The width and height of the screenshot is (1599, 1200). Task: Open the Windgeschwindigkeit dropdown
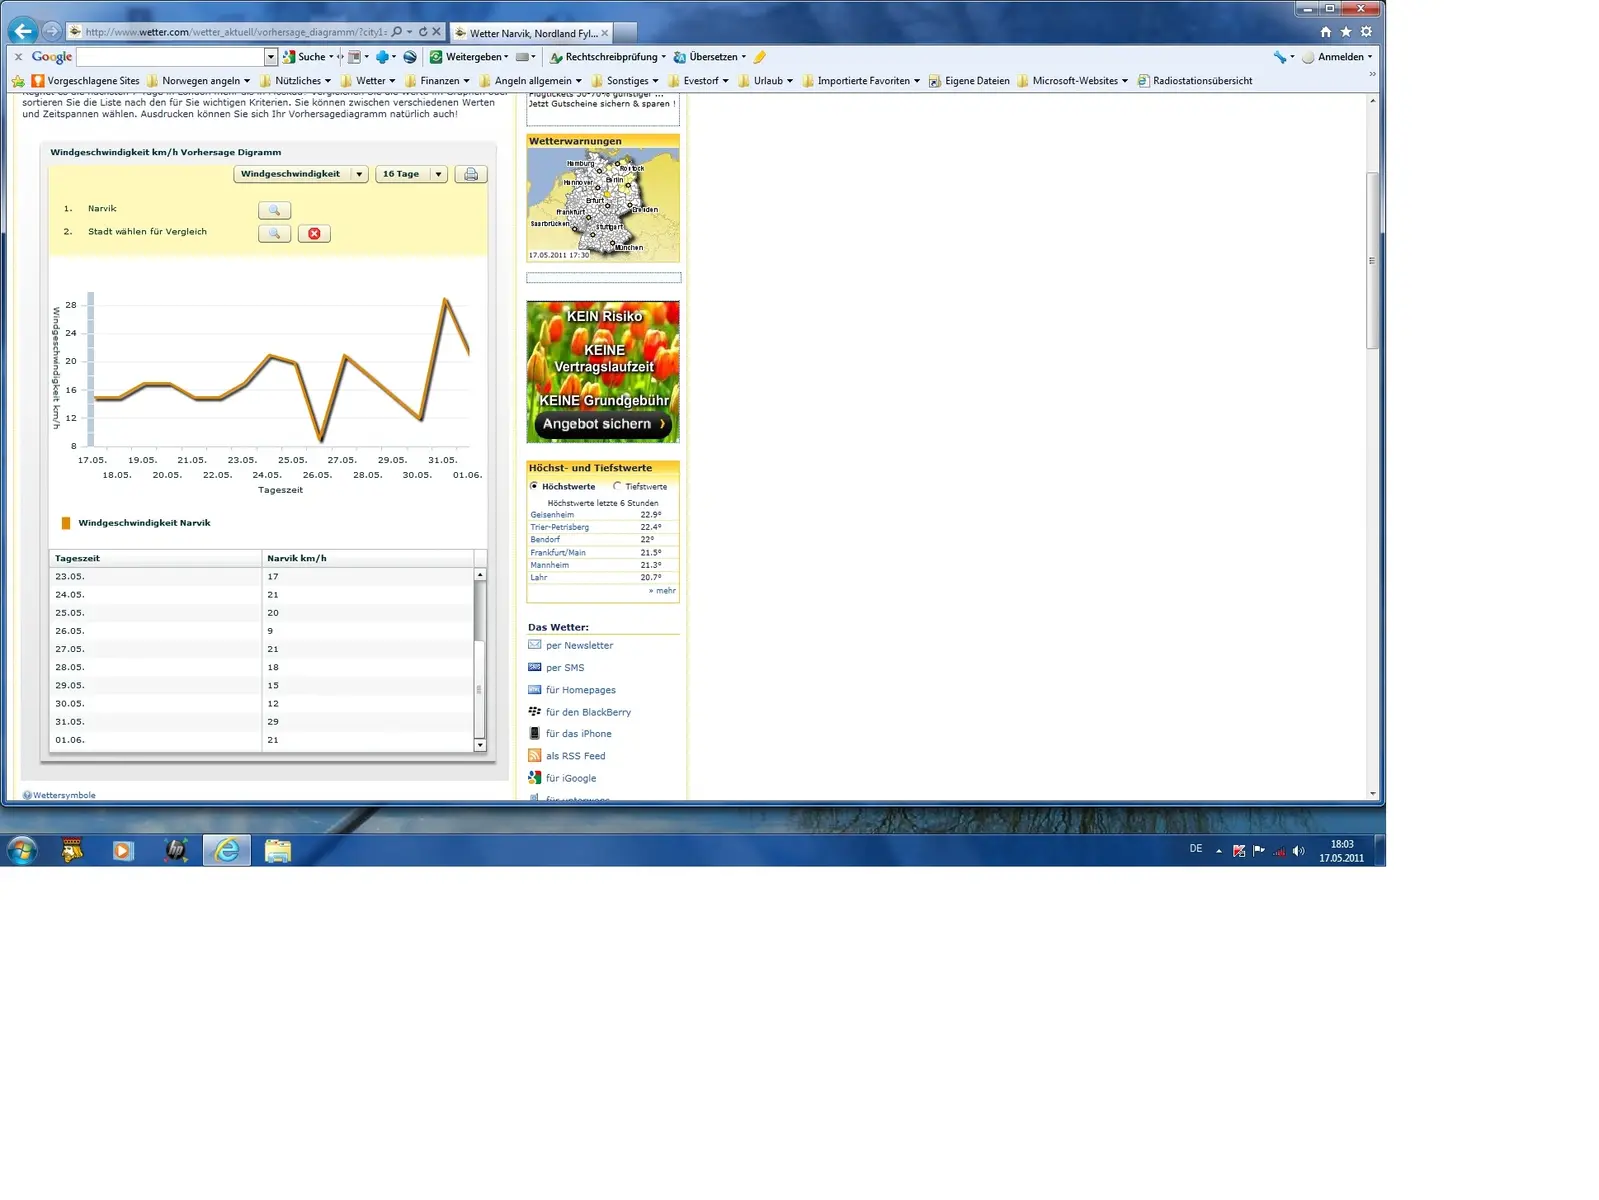coord(301,174)
